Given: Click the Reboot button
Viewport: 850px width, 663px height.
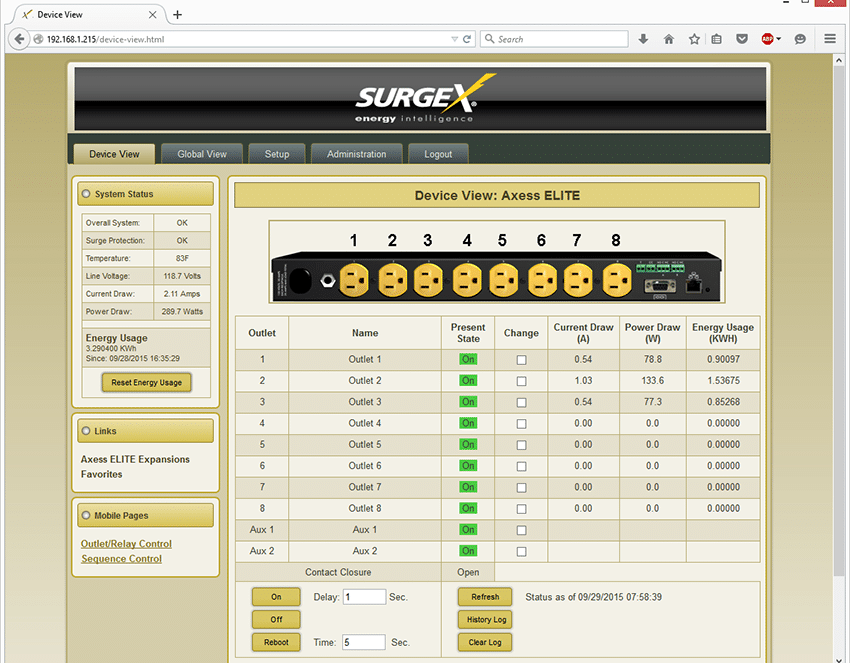Looking at the screenshot, I should point(276,642).
